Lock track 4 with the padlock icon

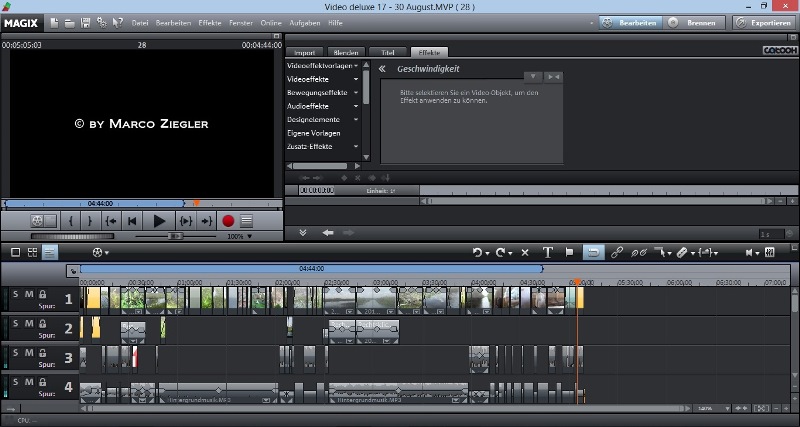[43, 382]
